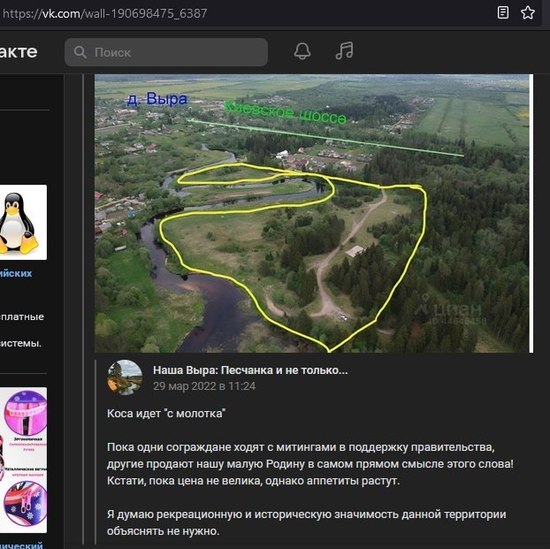Image resolution: width=550 pixels, height=549 pixels.
Task: Toggle reader view in the address bar
Action: pyautogui.click(x=503, y=13)
